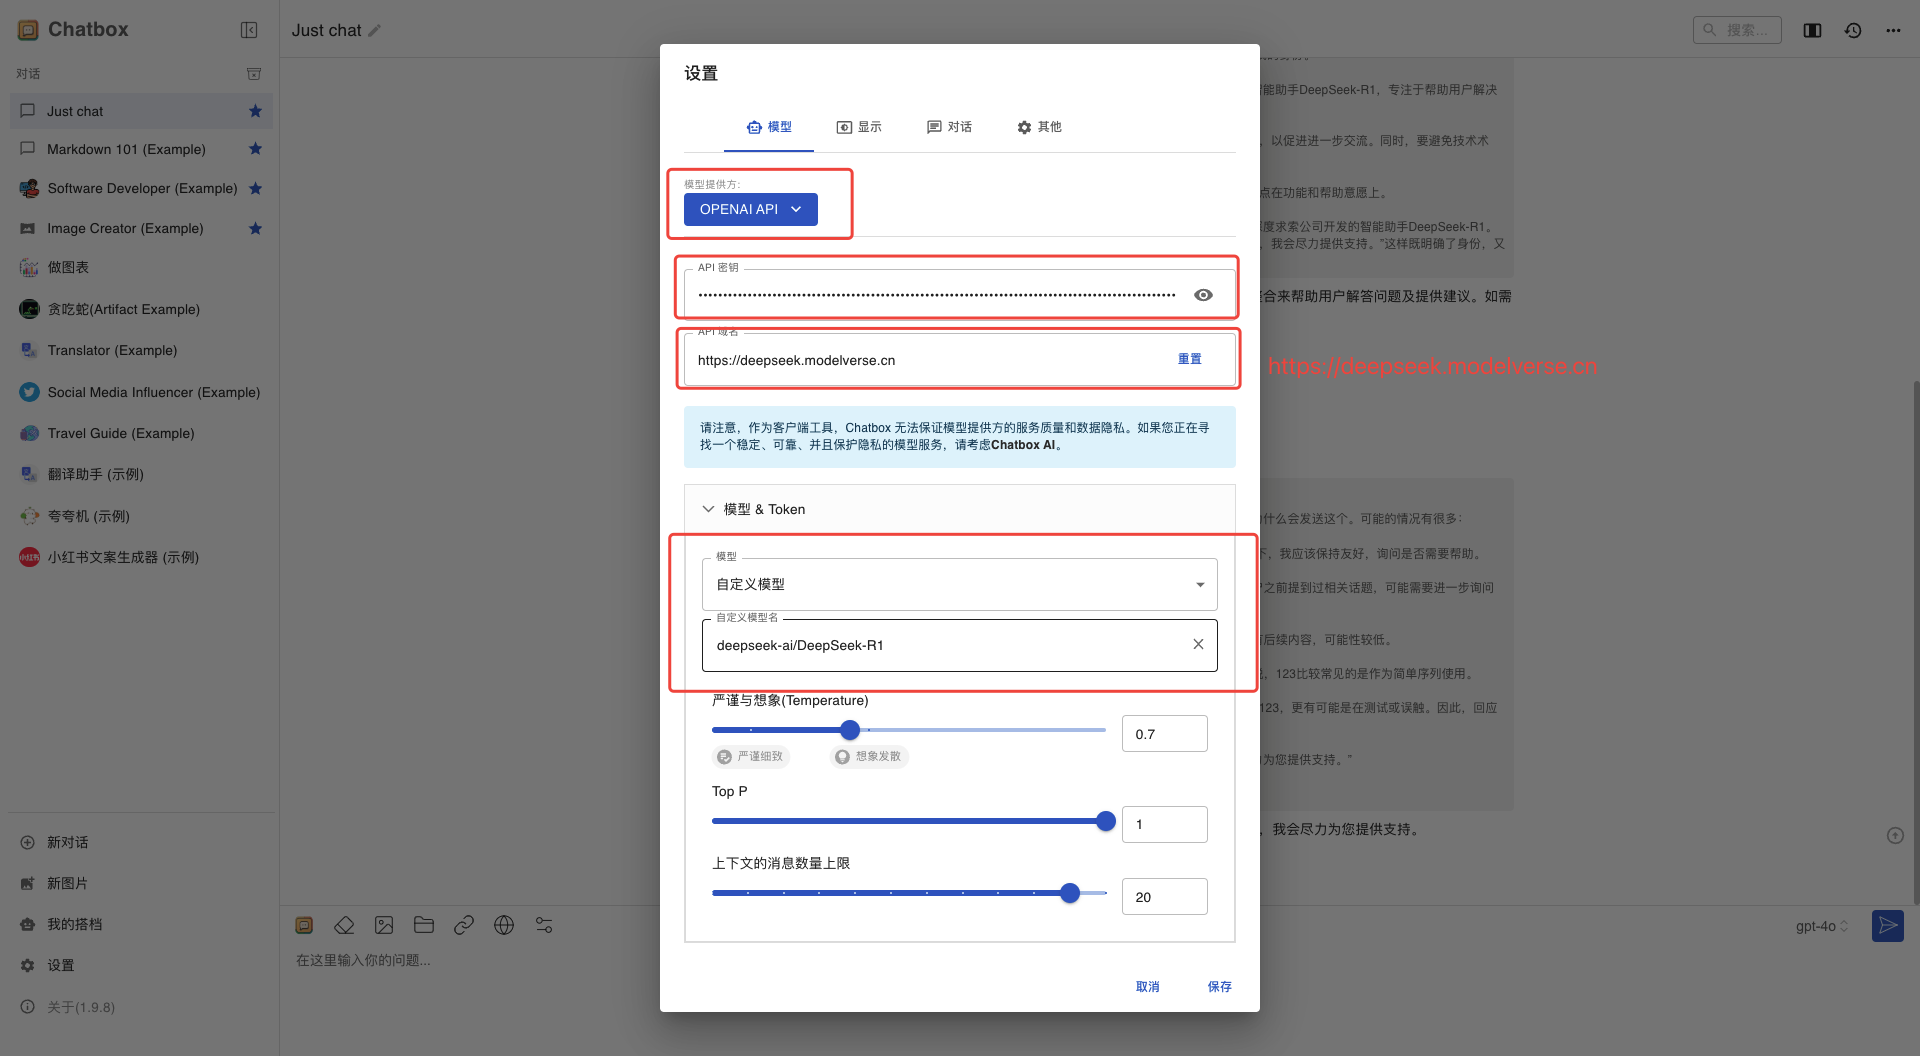Click the context message limit slider handle

1070,893
